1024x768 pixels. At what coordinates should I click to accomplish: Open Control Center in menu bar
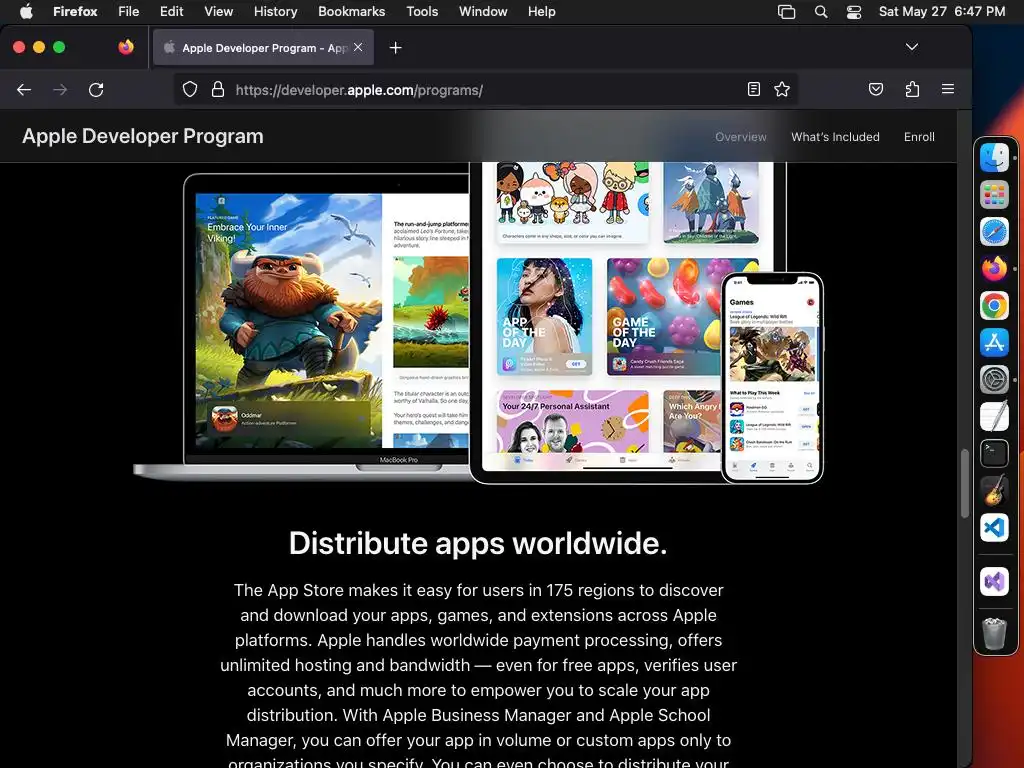coord(854,12)
